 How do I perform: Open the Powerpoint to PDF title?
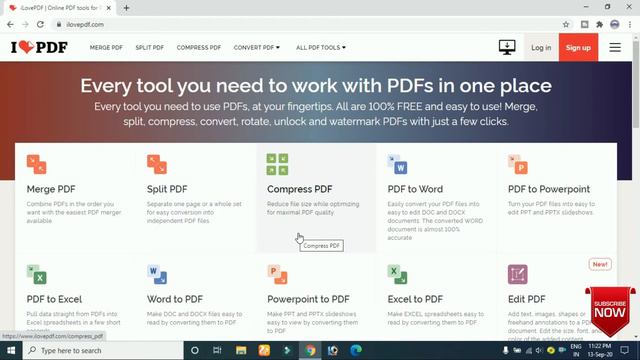308,299
